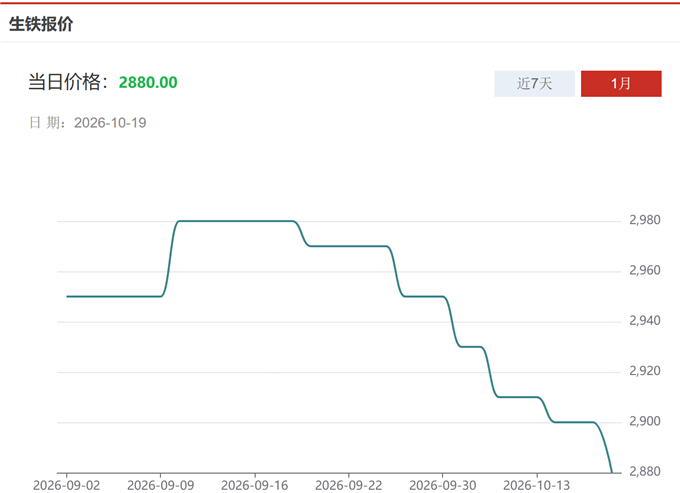Viewport: 680px width, 493px height.
Task: Switch chart to 近7天 range
Action: (534, 84)
